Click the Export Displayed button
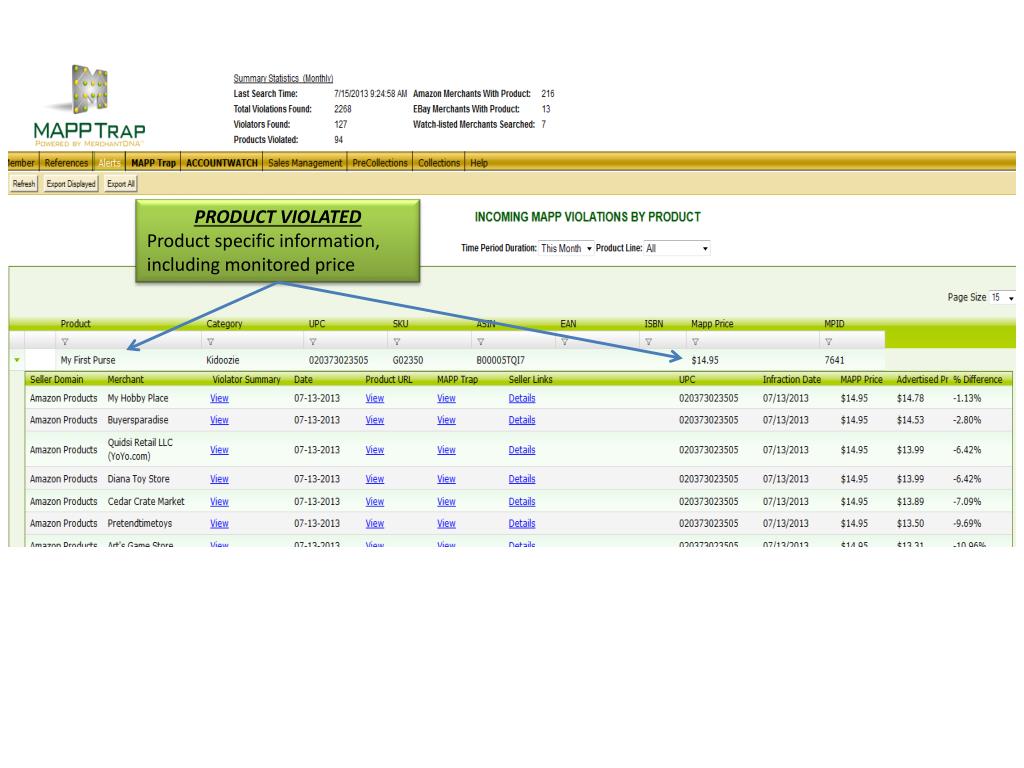 71,184
